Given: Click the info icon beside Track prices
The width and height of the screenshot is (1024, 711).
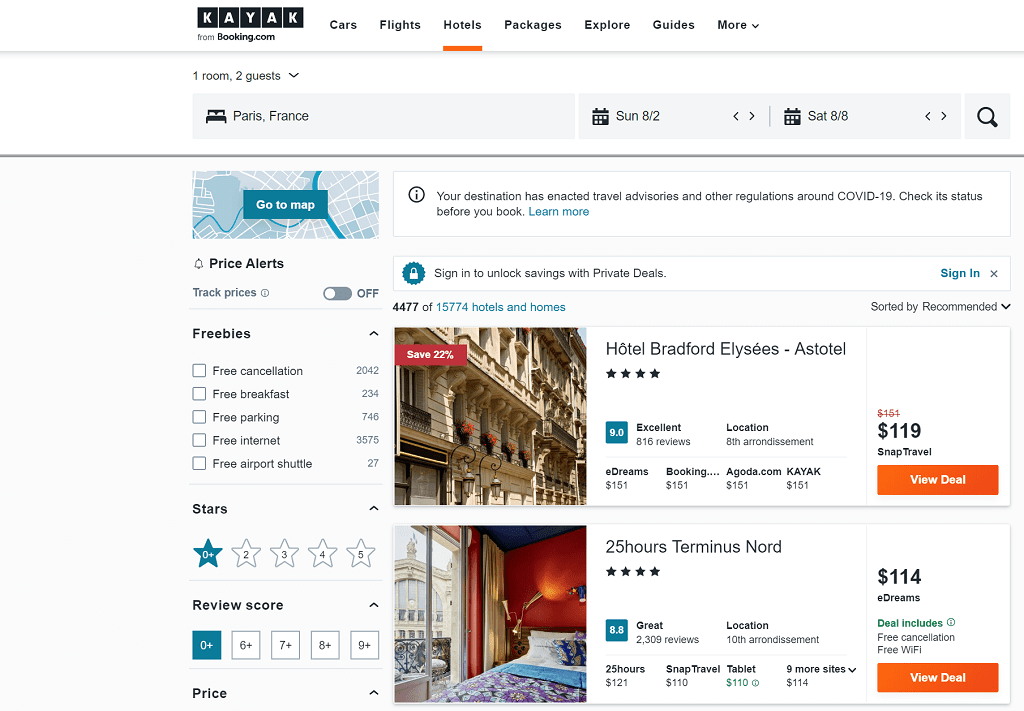Looking at the screenshot, I should [264, 293].
